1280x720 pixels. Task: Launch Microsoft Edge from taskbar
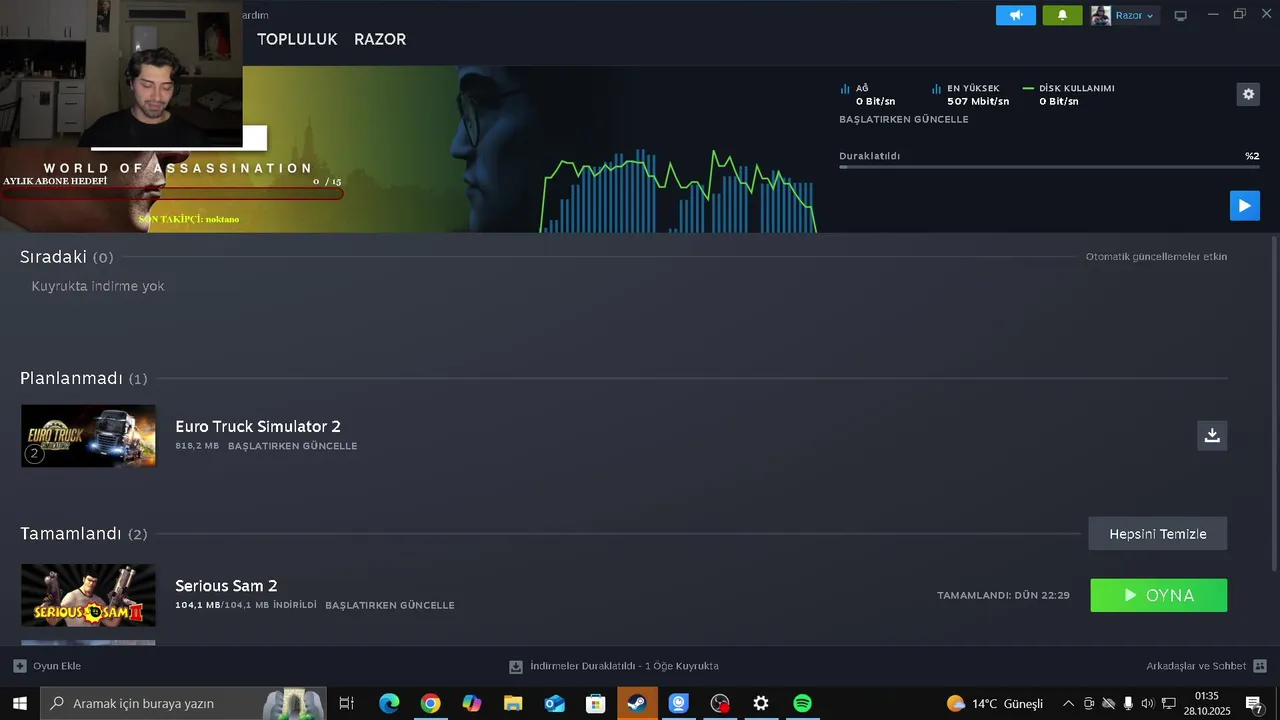pyautogui.click(x=389, y=703)
